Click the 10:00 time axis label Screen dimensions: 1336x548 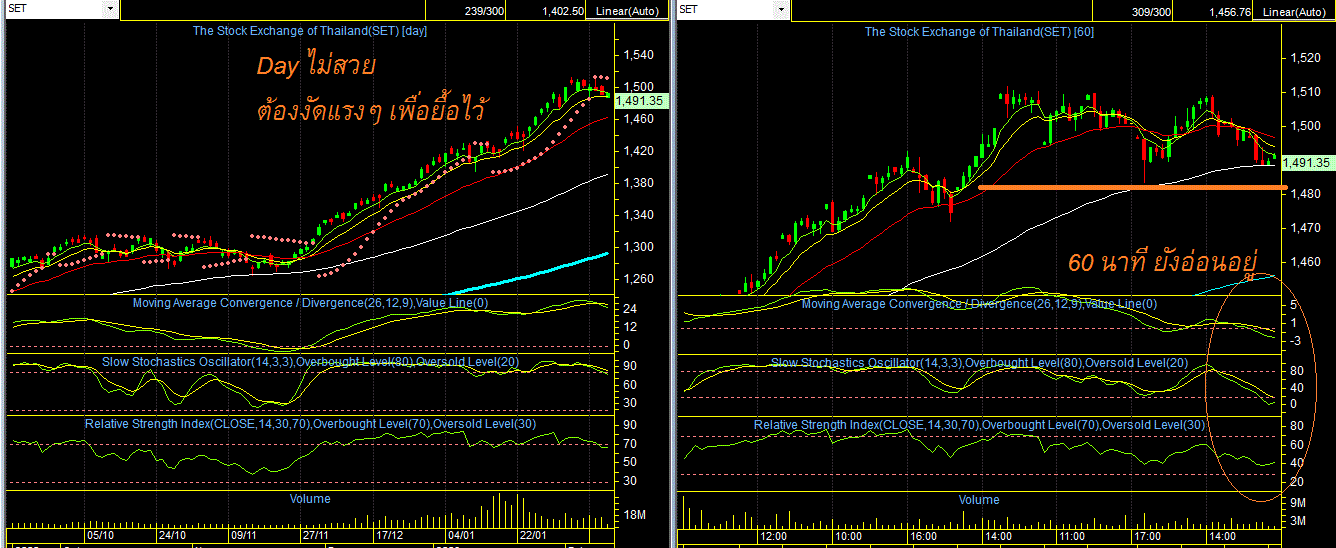(849, 536)
